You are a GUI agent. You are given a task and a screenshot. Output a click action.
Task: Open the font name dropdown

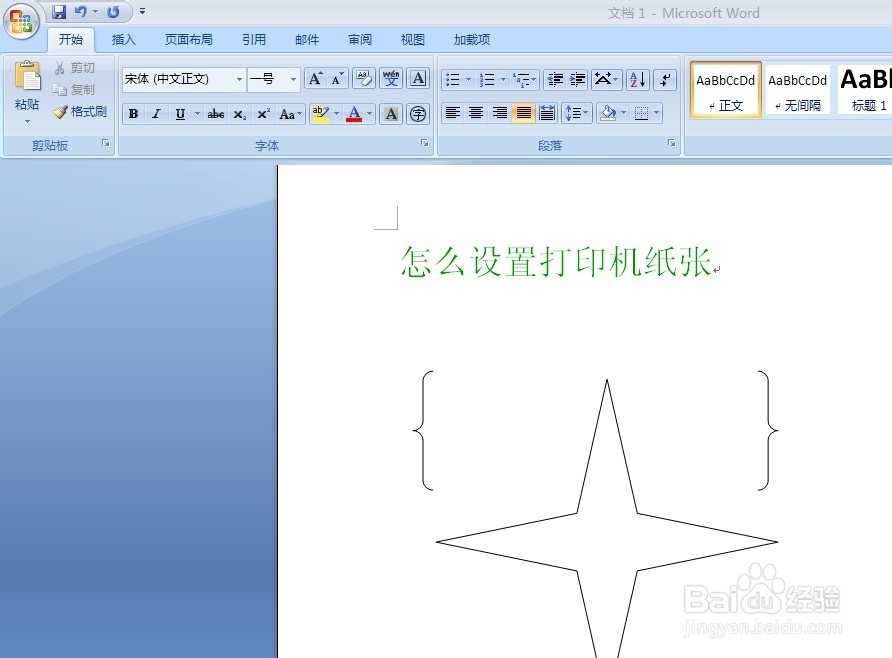point(239,79)
